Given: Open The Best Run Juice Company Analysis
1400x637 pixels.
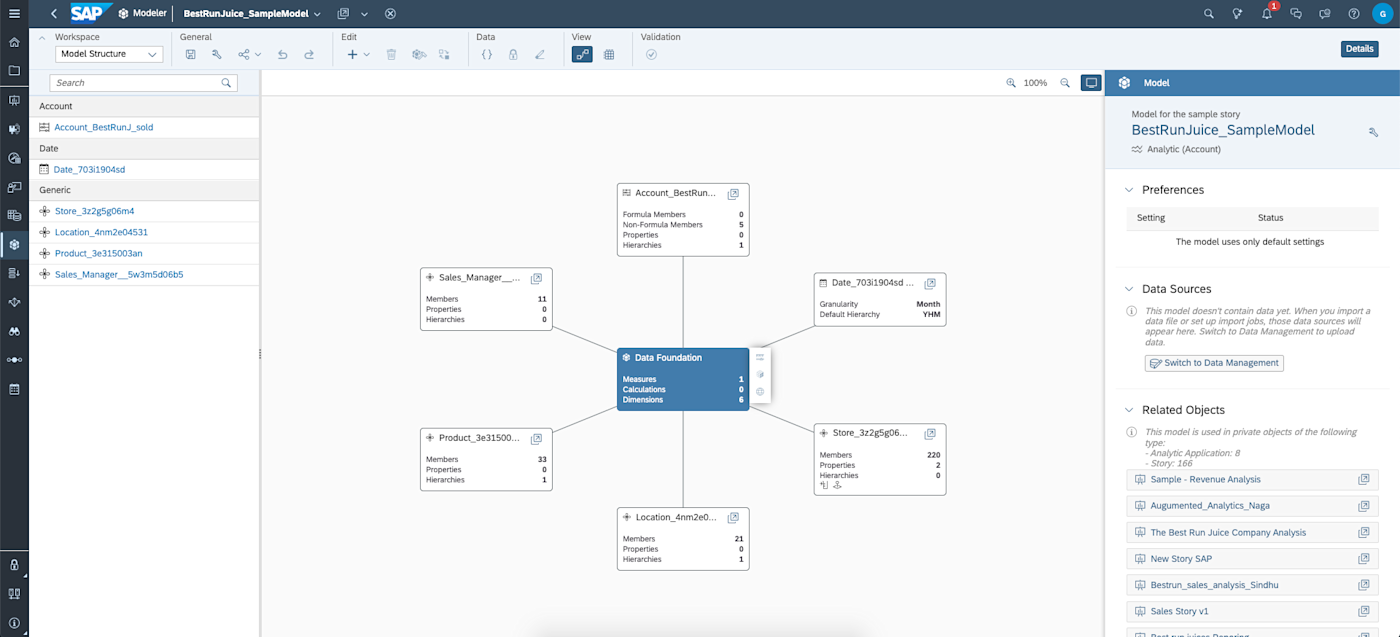Looking at the screenshot, I should click(x=1253, y=532).
